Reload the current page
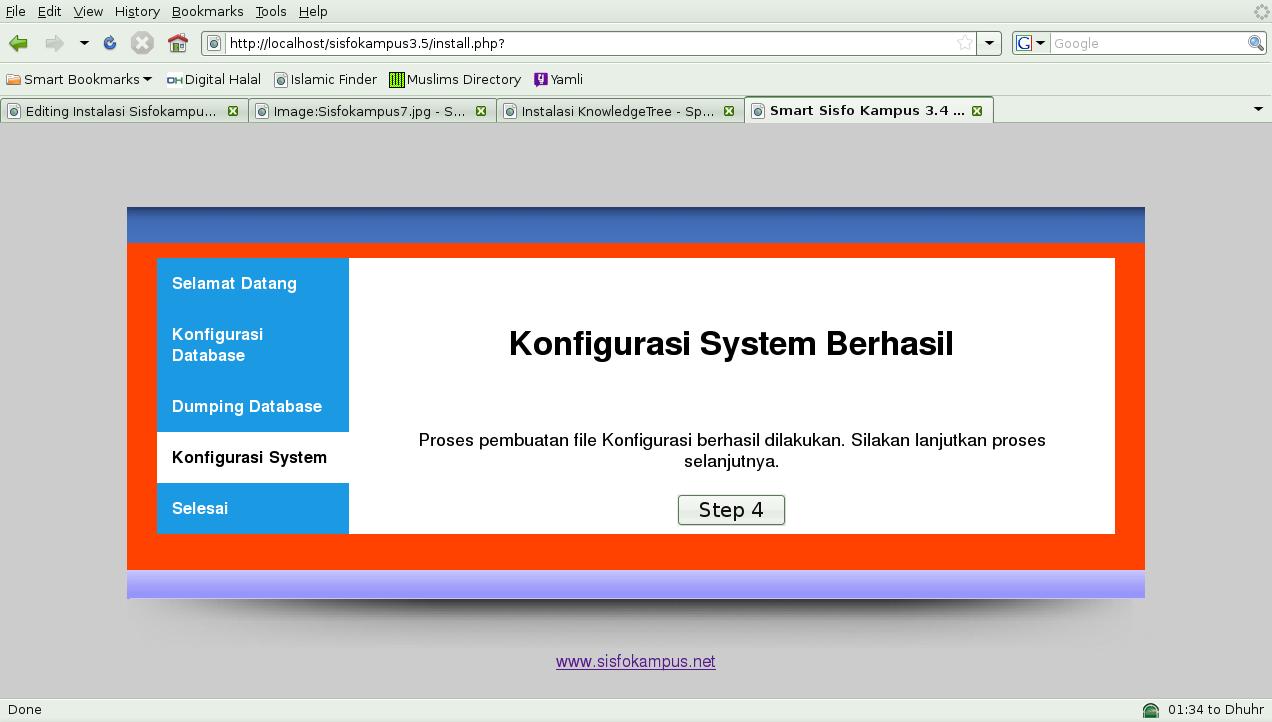The height and width of the screenshot is (722, 1272). click(x=110, y=43)
